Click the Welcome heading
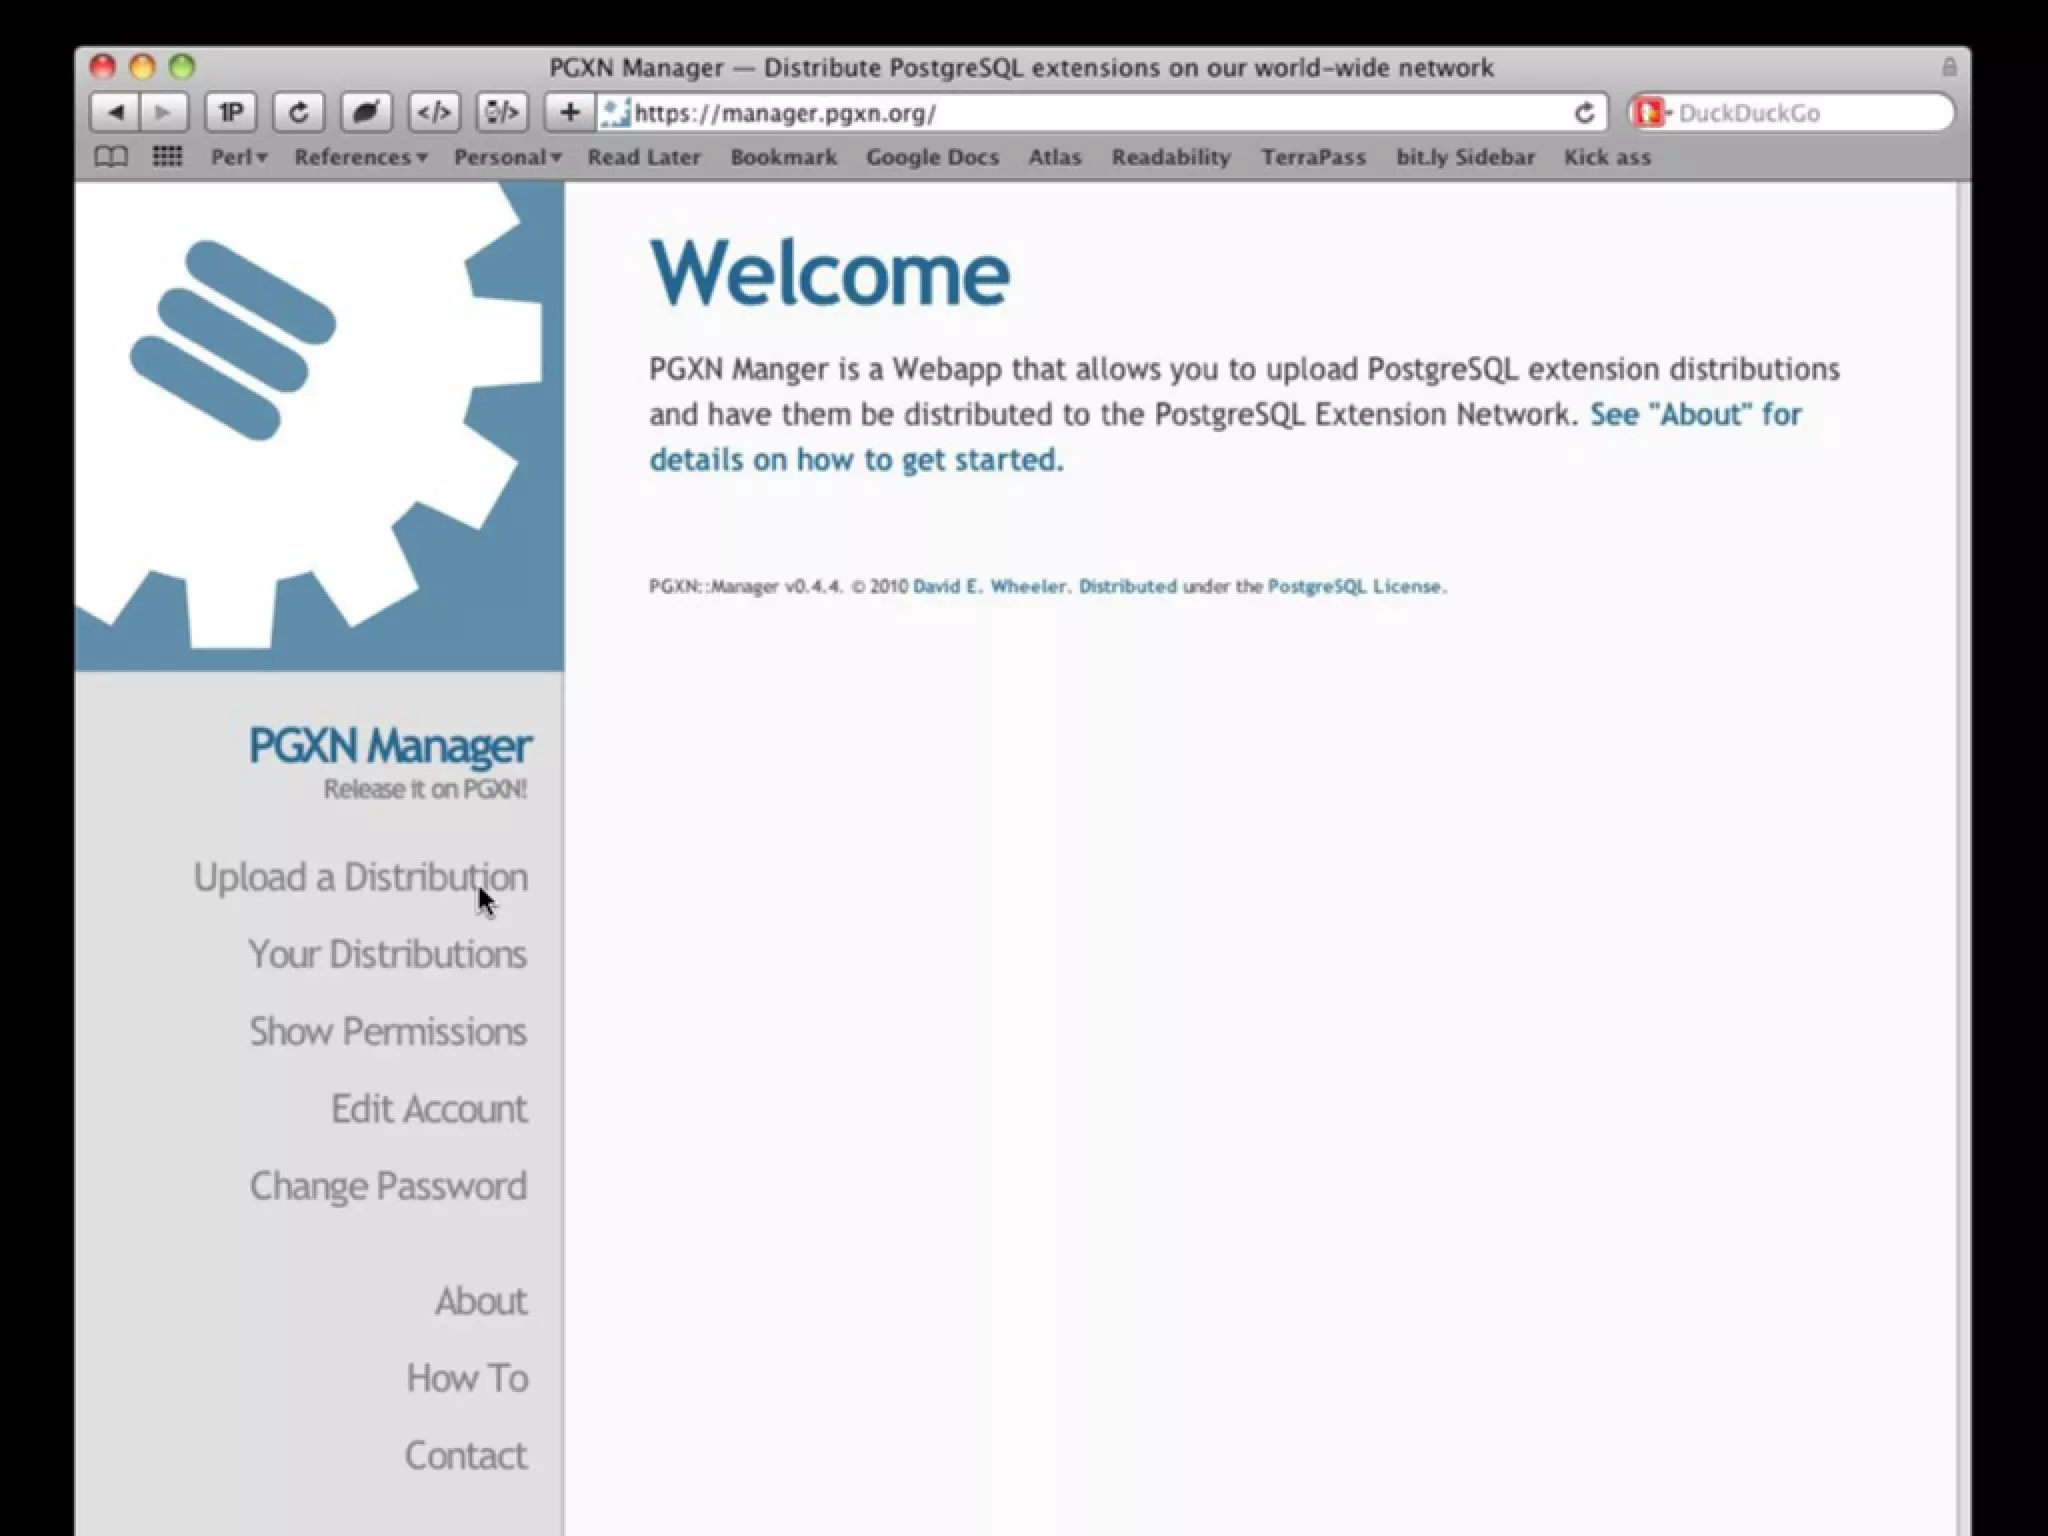2048x1536 pixels. (x=830, y=272)
